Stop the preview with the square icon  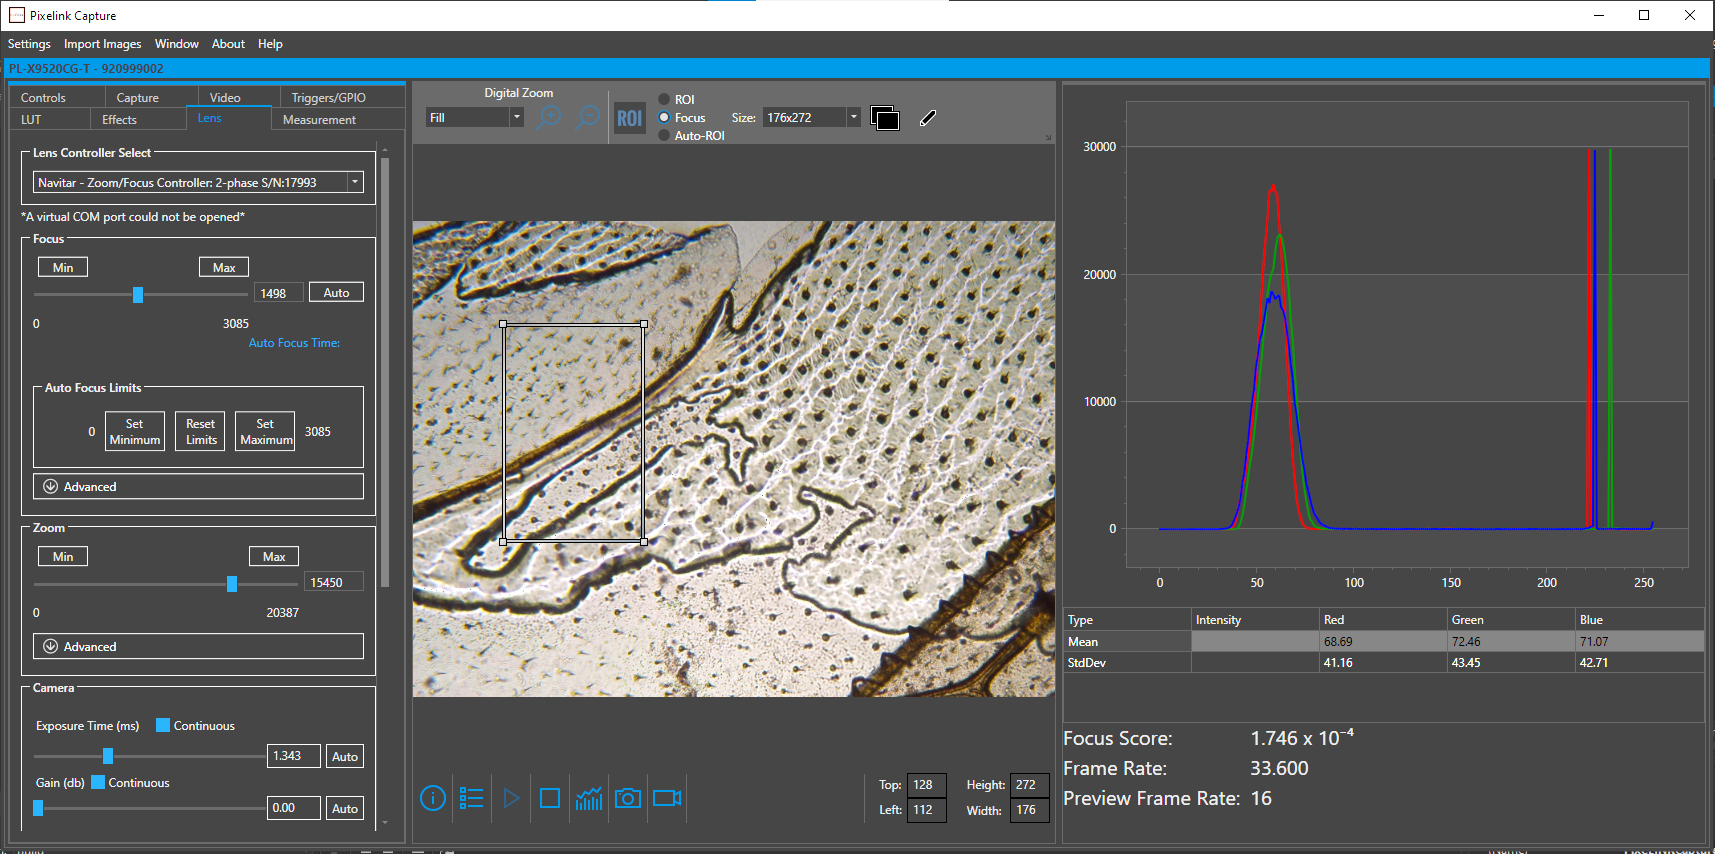point(549,798)
